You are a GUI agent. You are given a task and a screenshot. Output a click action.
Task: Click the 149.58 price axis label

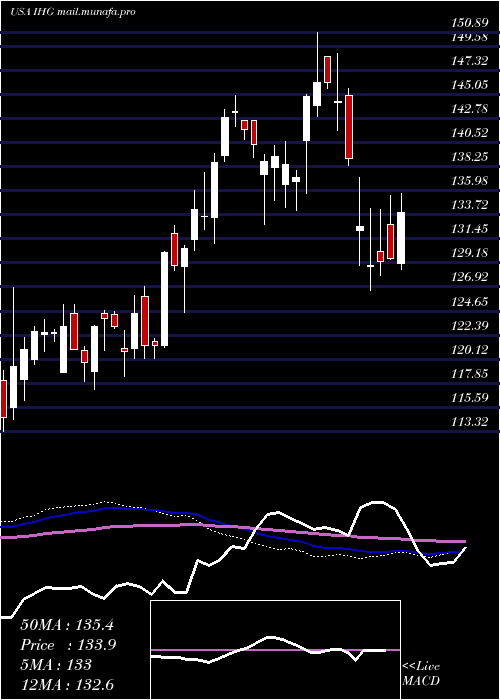[471, 37]
